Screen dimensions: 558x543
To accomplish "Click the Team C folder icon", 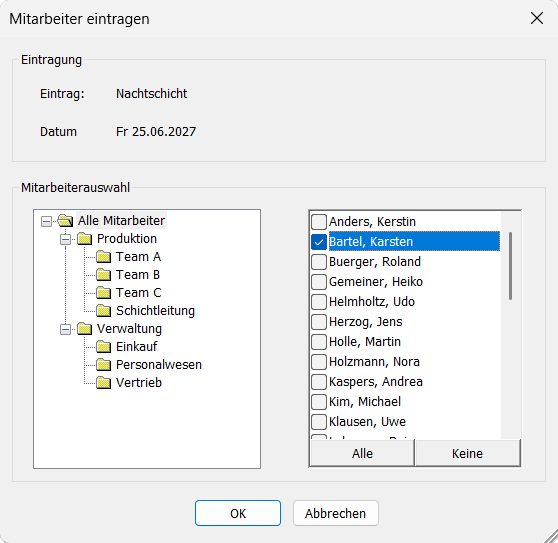I will [104, 292].
